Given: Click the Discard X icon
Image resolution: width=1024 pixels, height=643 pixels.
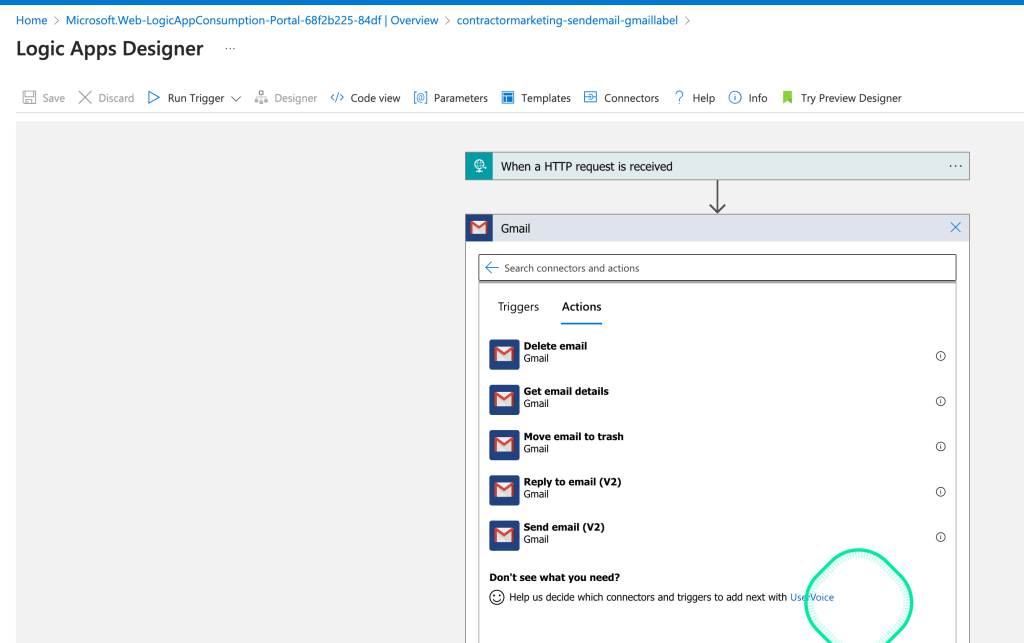Looking at the screenshot, I should click(85, 98).
